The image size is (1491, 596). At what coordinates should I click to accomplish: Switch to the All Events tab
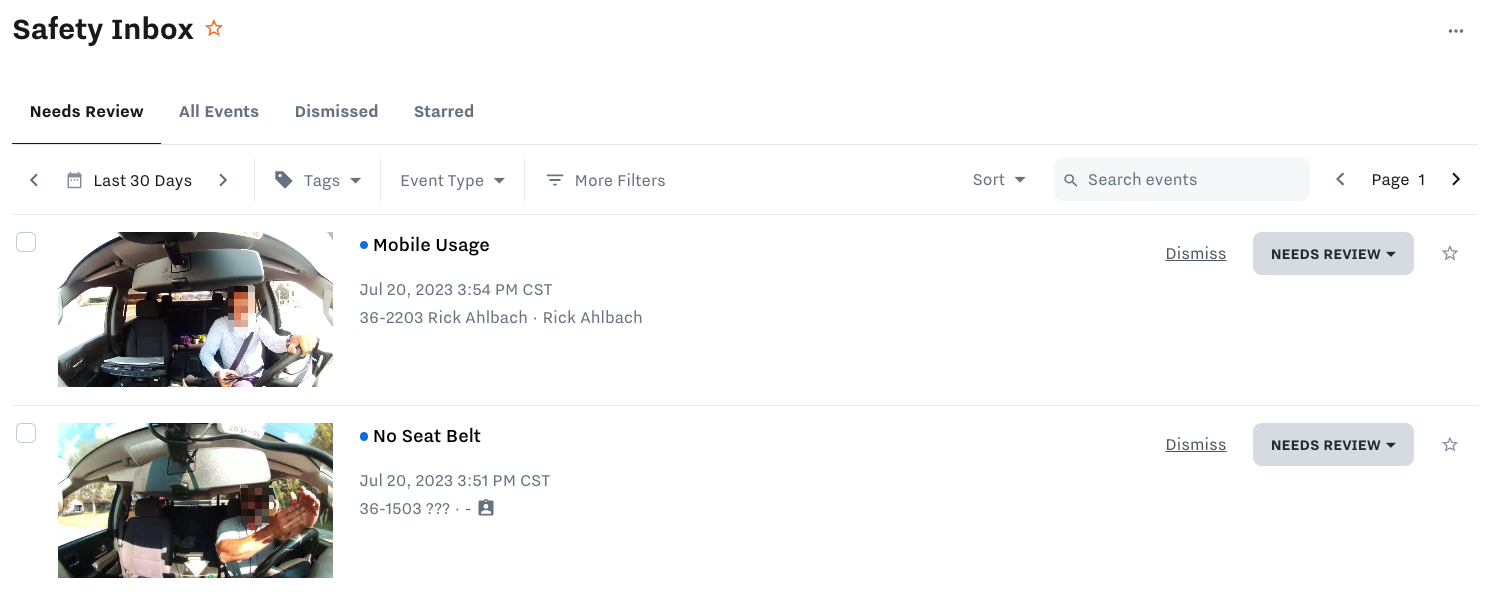[x=219, y=111]
